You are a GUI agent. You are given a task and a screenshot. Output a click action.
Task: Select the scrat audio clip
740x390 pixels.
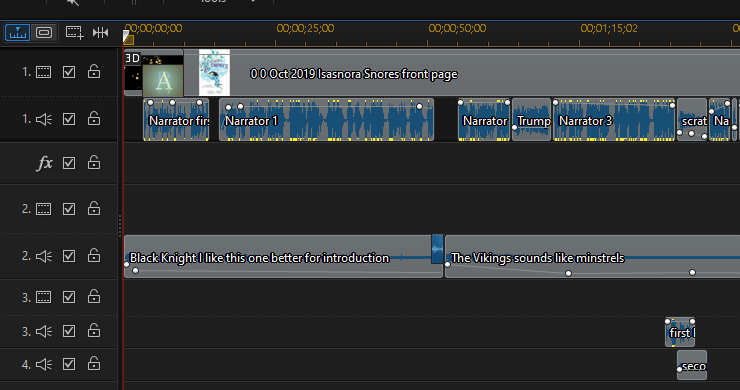[x=692, y=119]
